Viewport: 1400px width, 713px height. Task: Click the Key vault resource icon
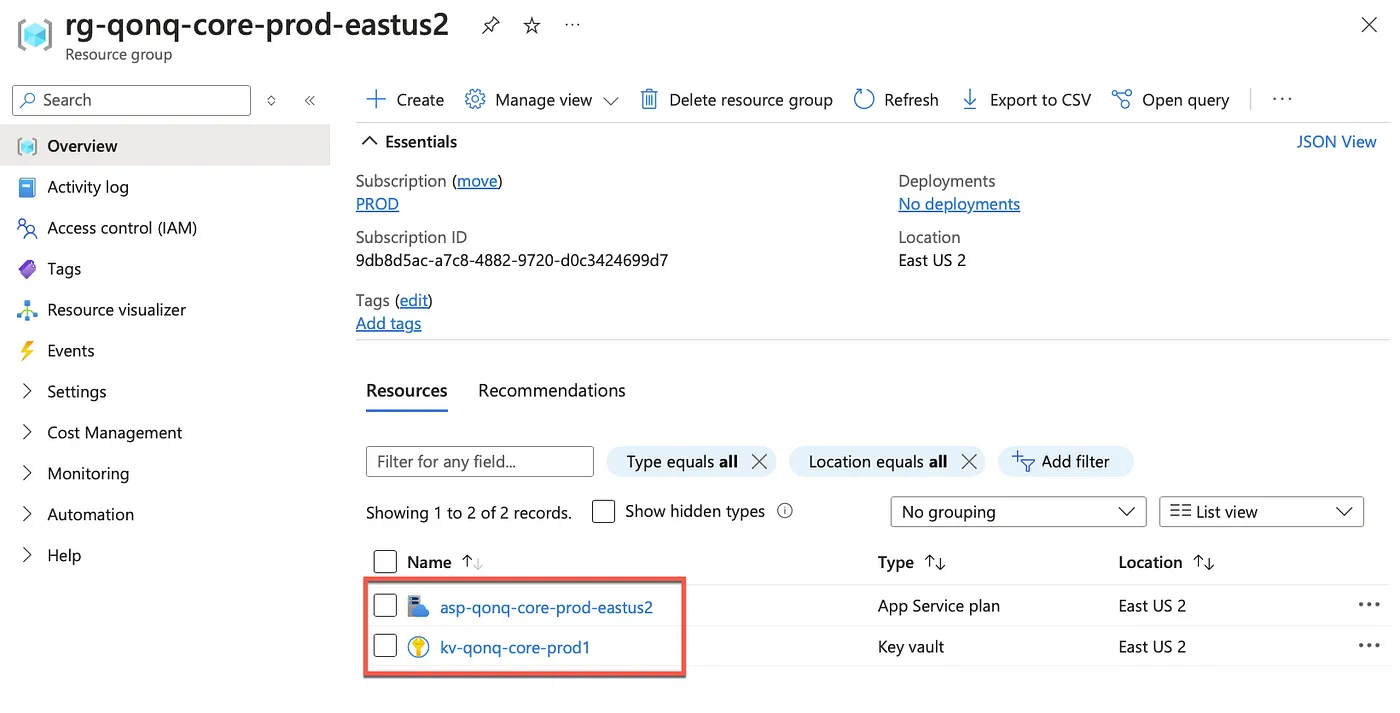[x=419, y=647]
